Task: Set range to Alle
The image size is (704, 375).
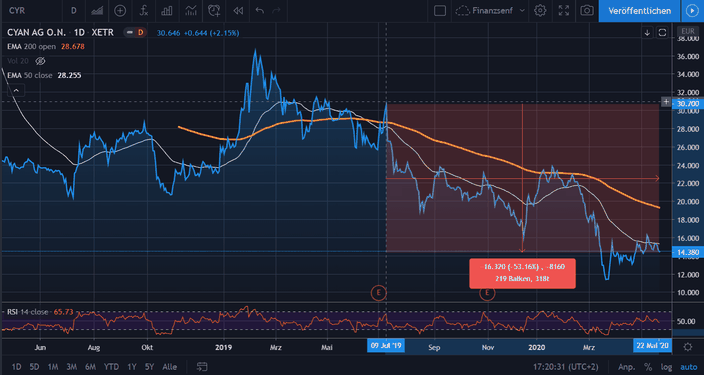Action: point(169,367)
